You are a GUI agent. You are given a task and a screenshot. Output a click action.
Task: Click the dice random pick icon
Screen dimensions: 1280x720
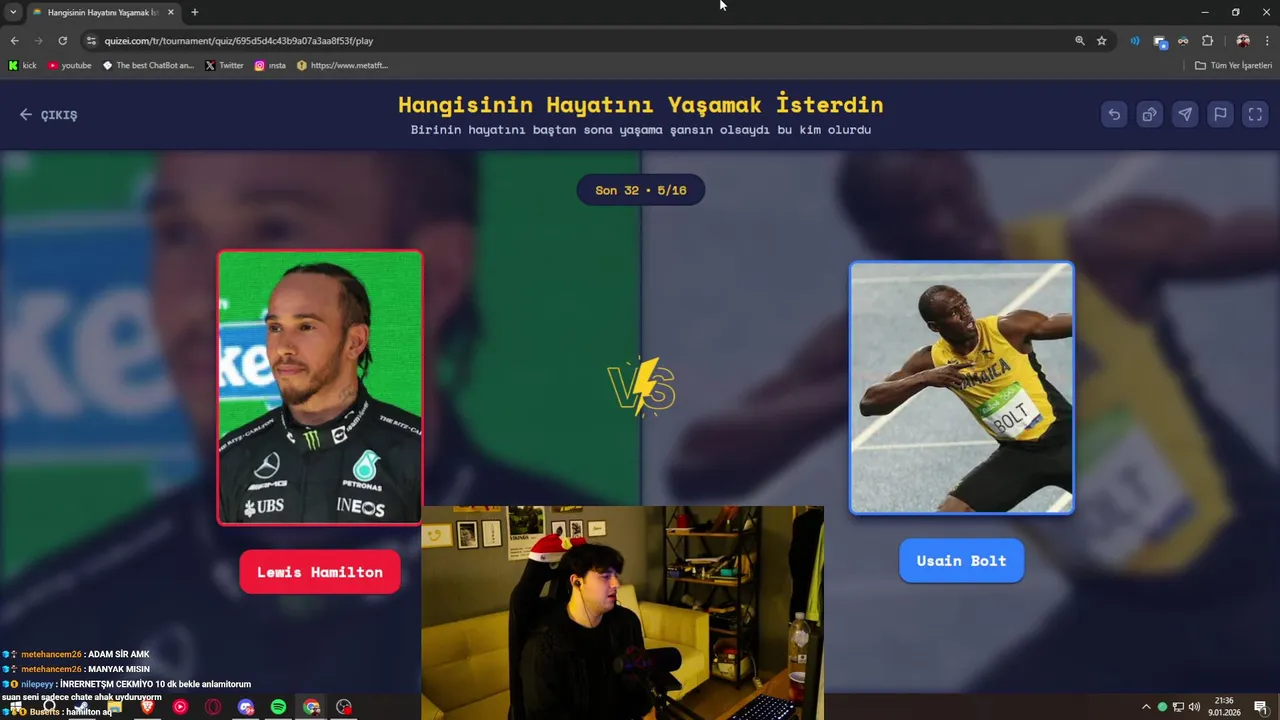coord(1150,114)
